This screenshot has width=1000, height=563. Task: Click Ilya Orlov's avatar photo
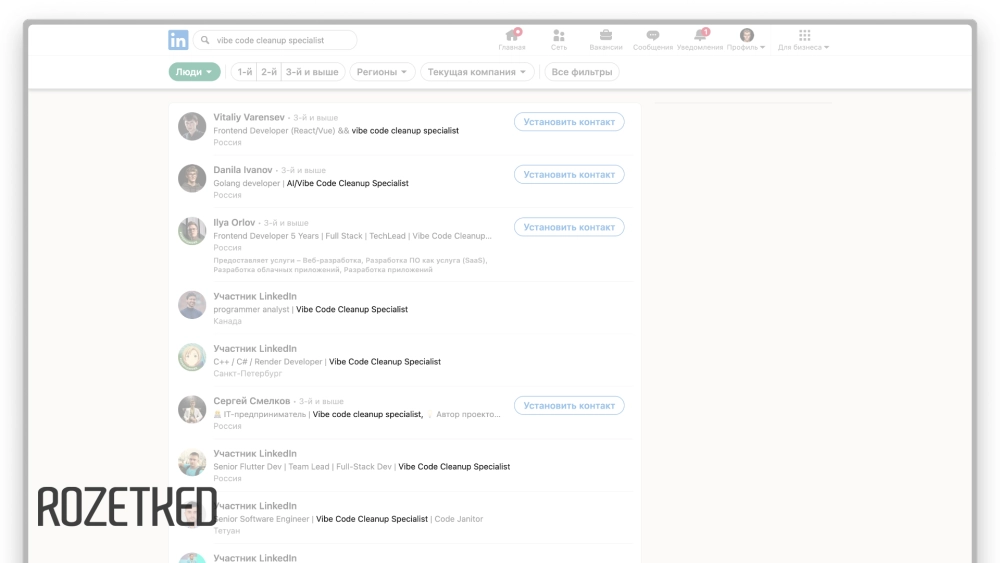pyautogui.click(x=192, y=231)
